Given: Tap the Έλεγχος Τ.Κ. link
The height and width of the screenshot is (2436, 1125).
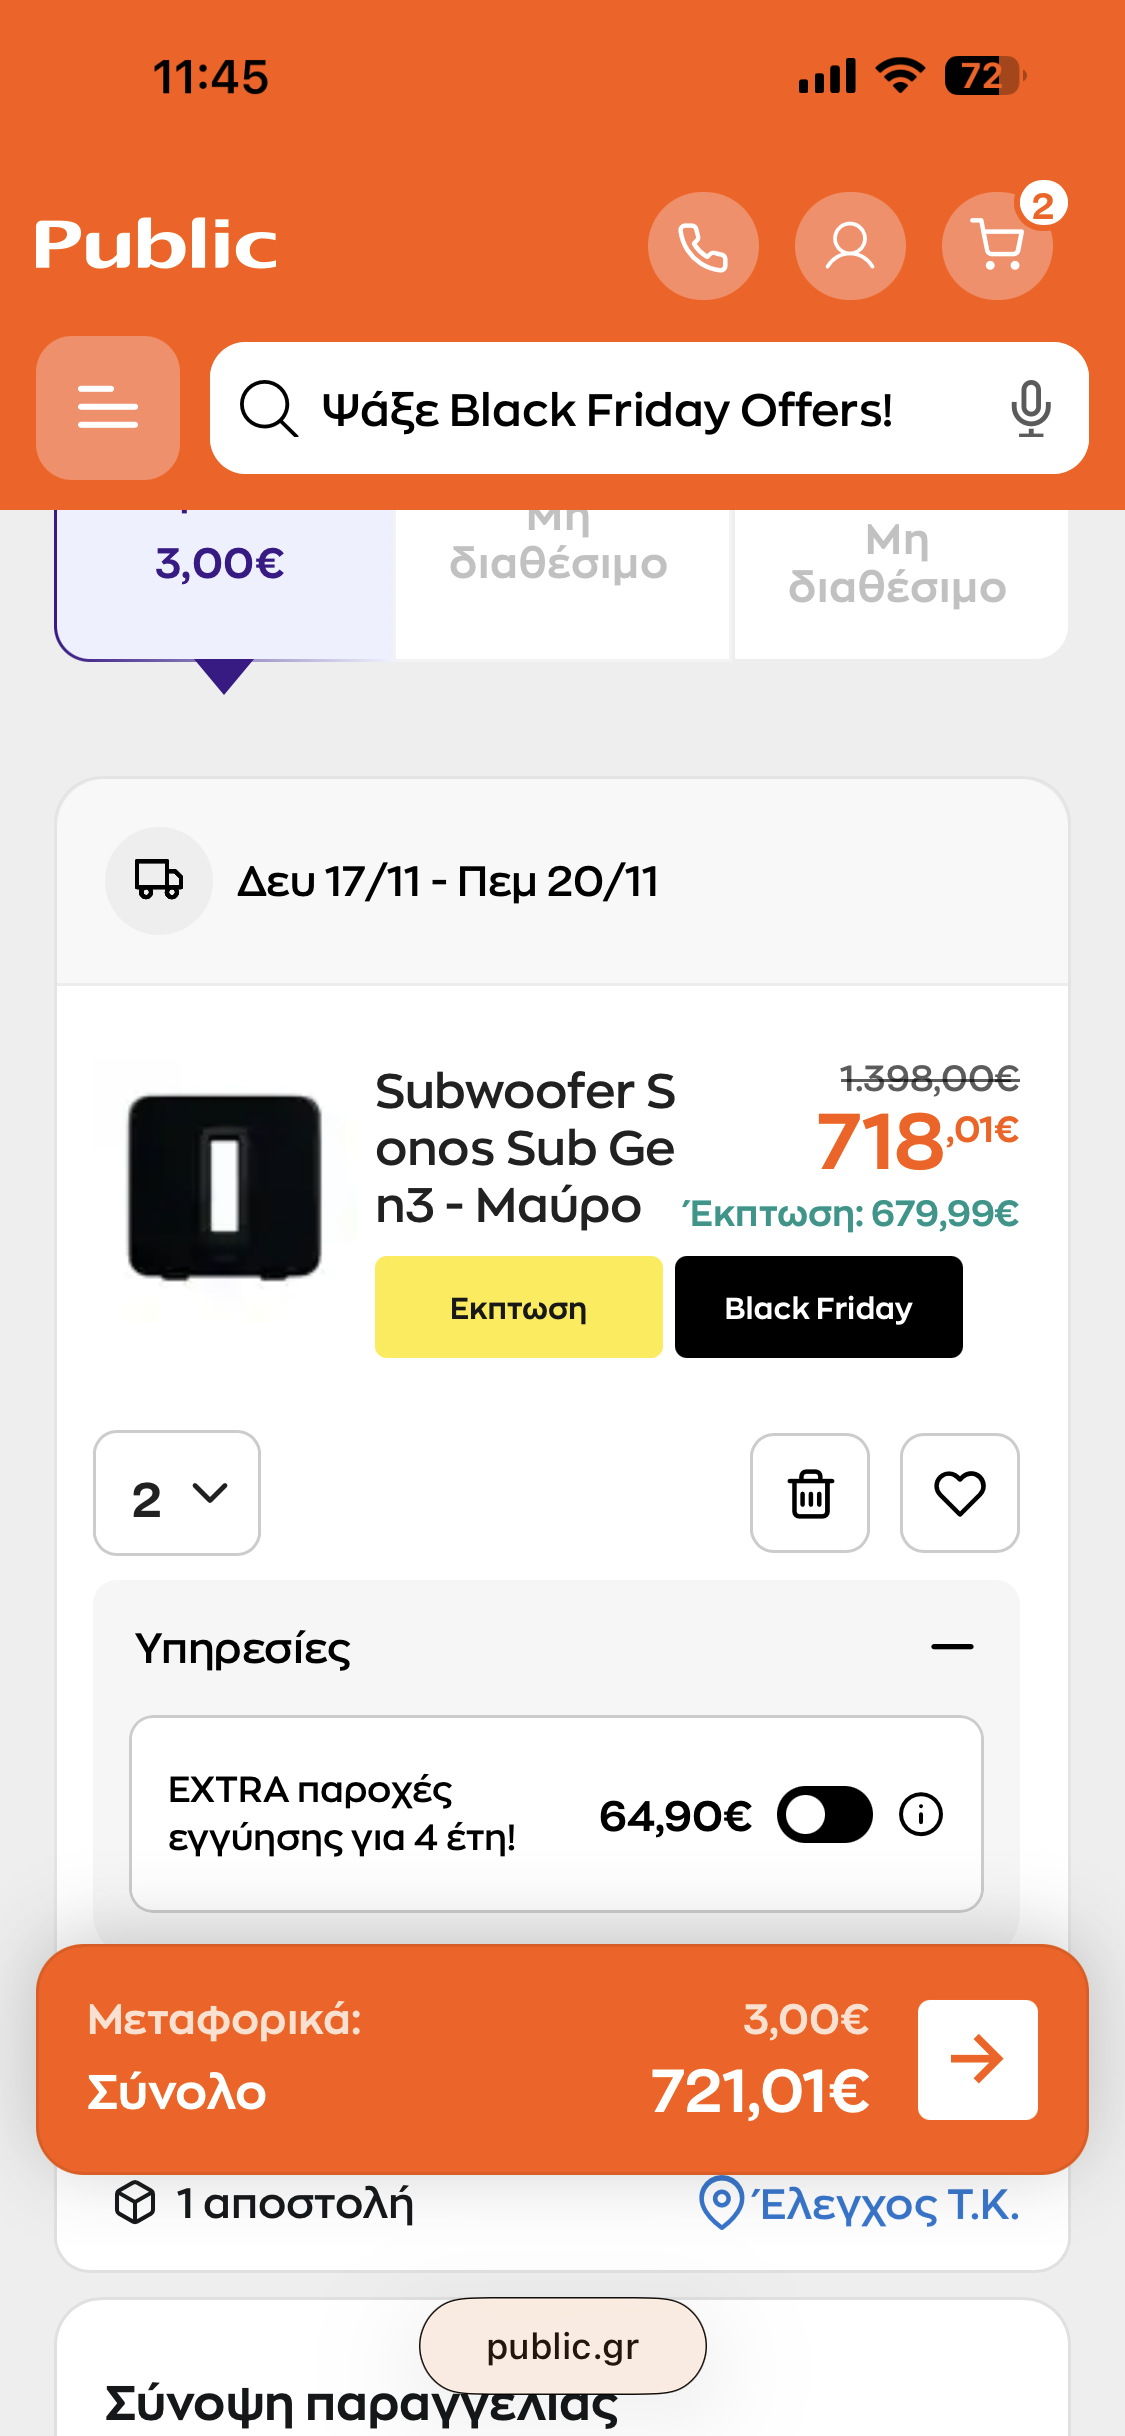Looking at the screenshot, I should (860, 2204).
